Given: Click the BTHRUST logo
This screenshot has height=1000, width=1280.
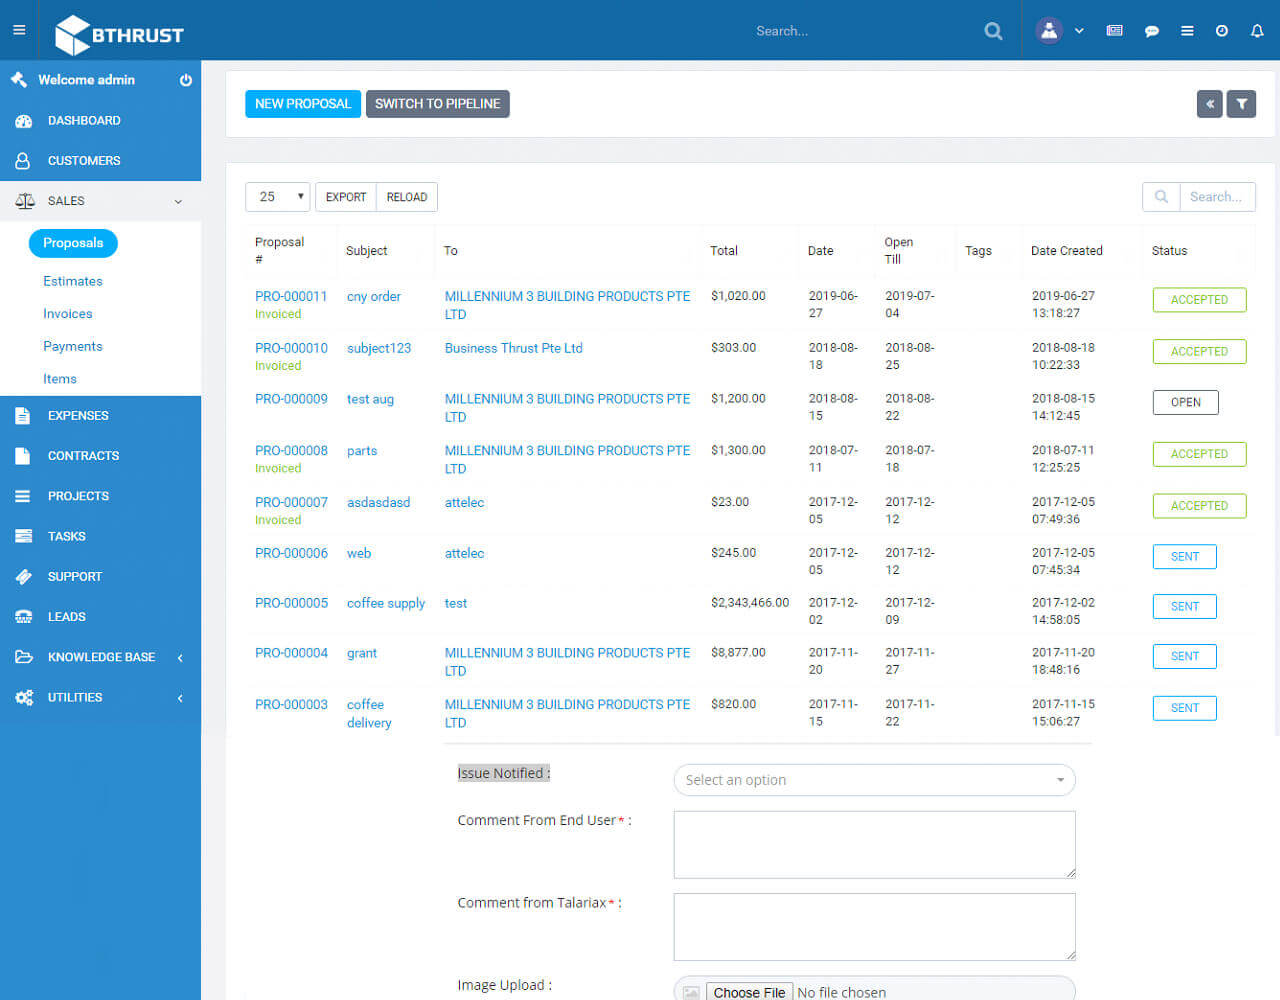Looking at the screenshot, I should click(119, 35).
